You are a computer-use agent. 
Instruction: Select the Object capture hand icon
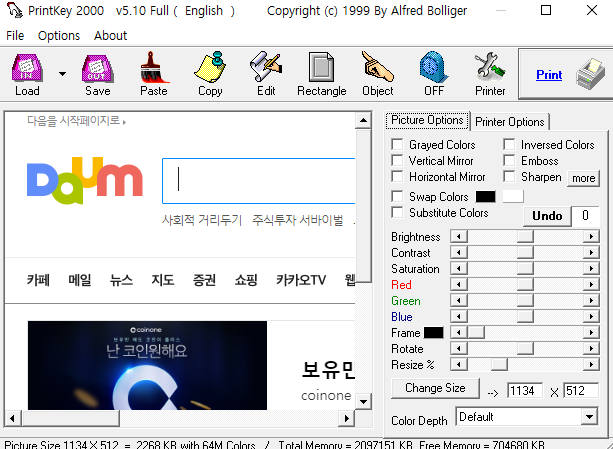click(377, 67)
